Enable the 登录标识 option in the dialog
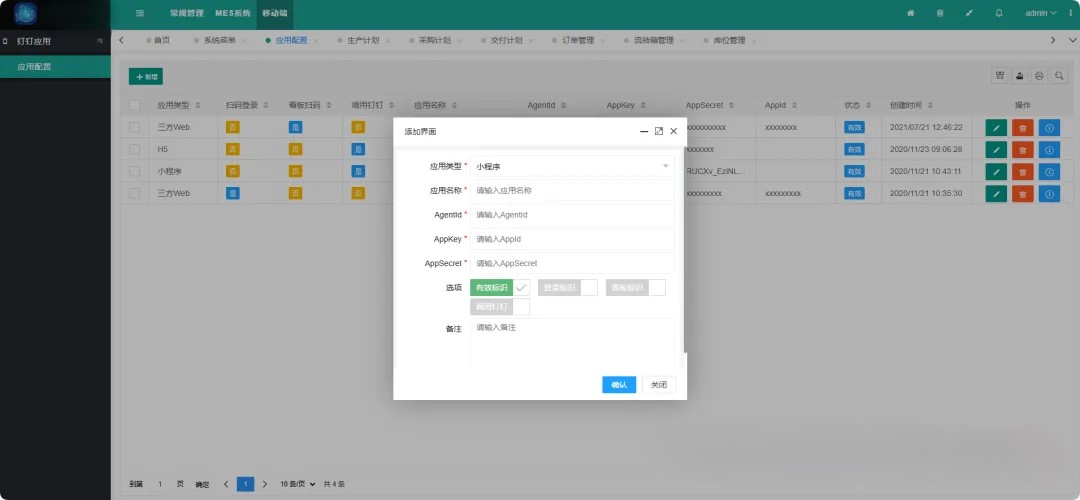Viewport: 1080px width, 500px height. 568,287
